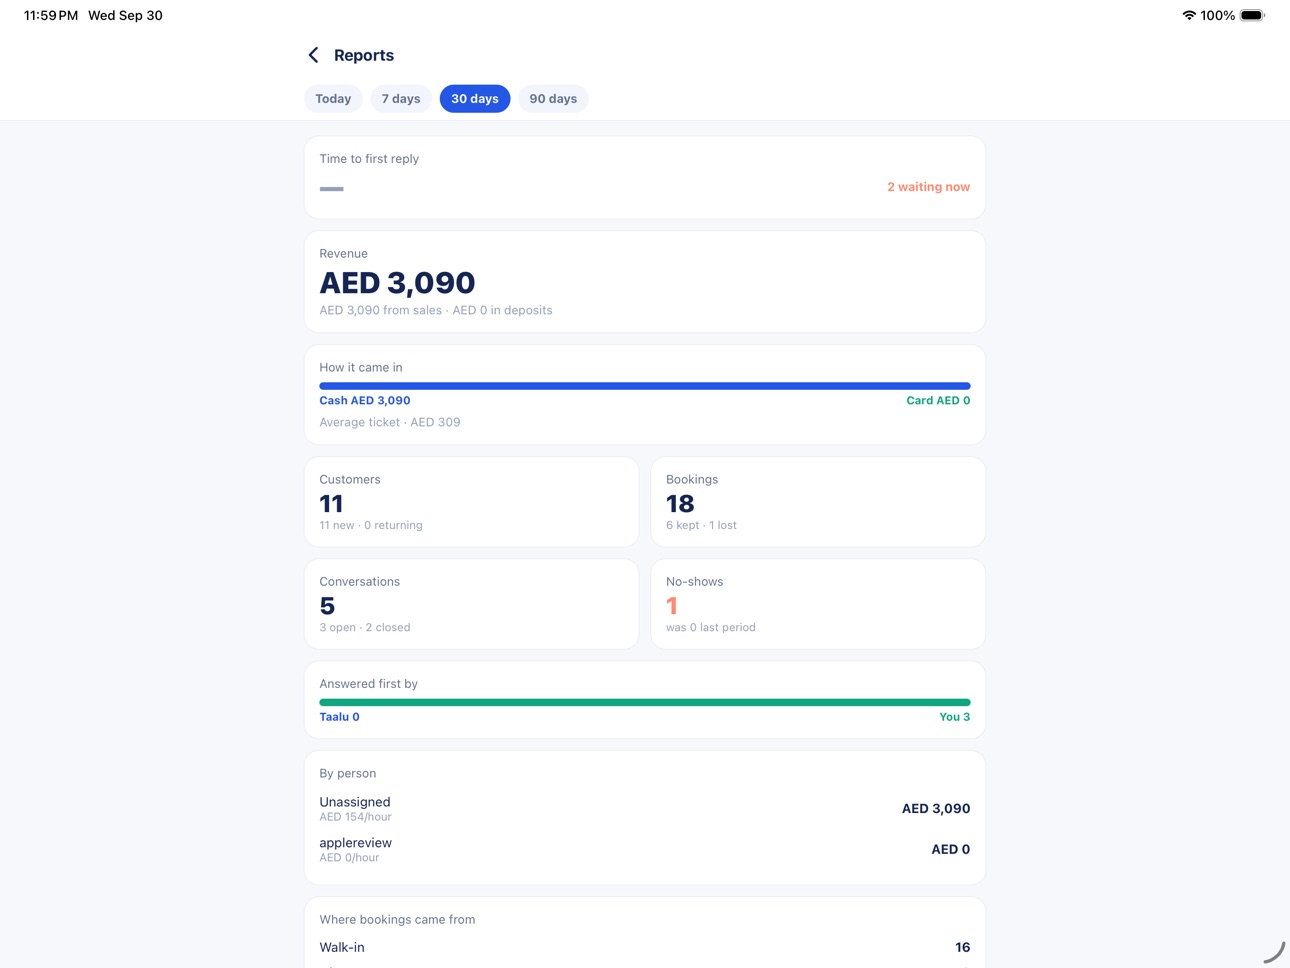Viewport: 1290px width, 968px height.
Task: Click the 'AED 0/hour' rate
Action: (x=349, y=858)
